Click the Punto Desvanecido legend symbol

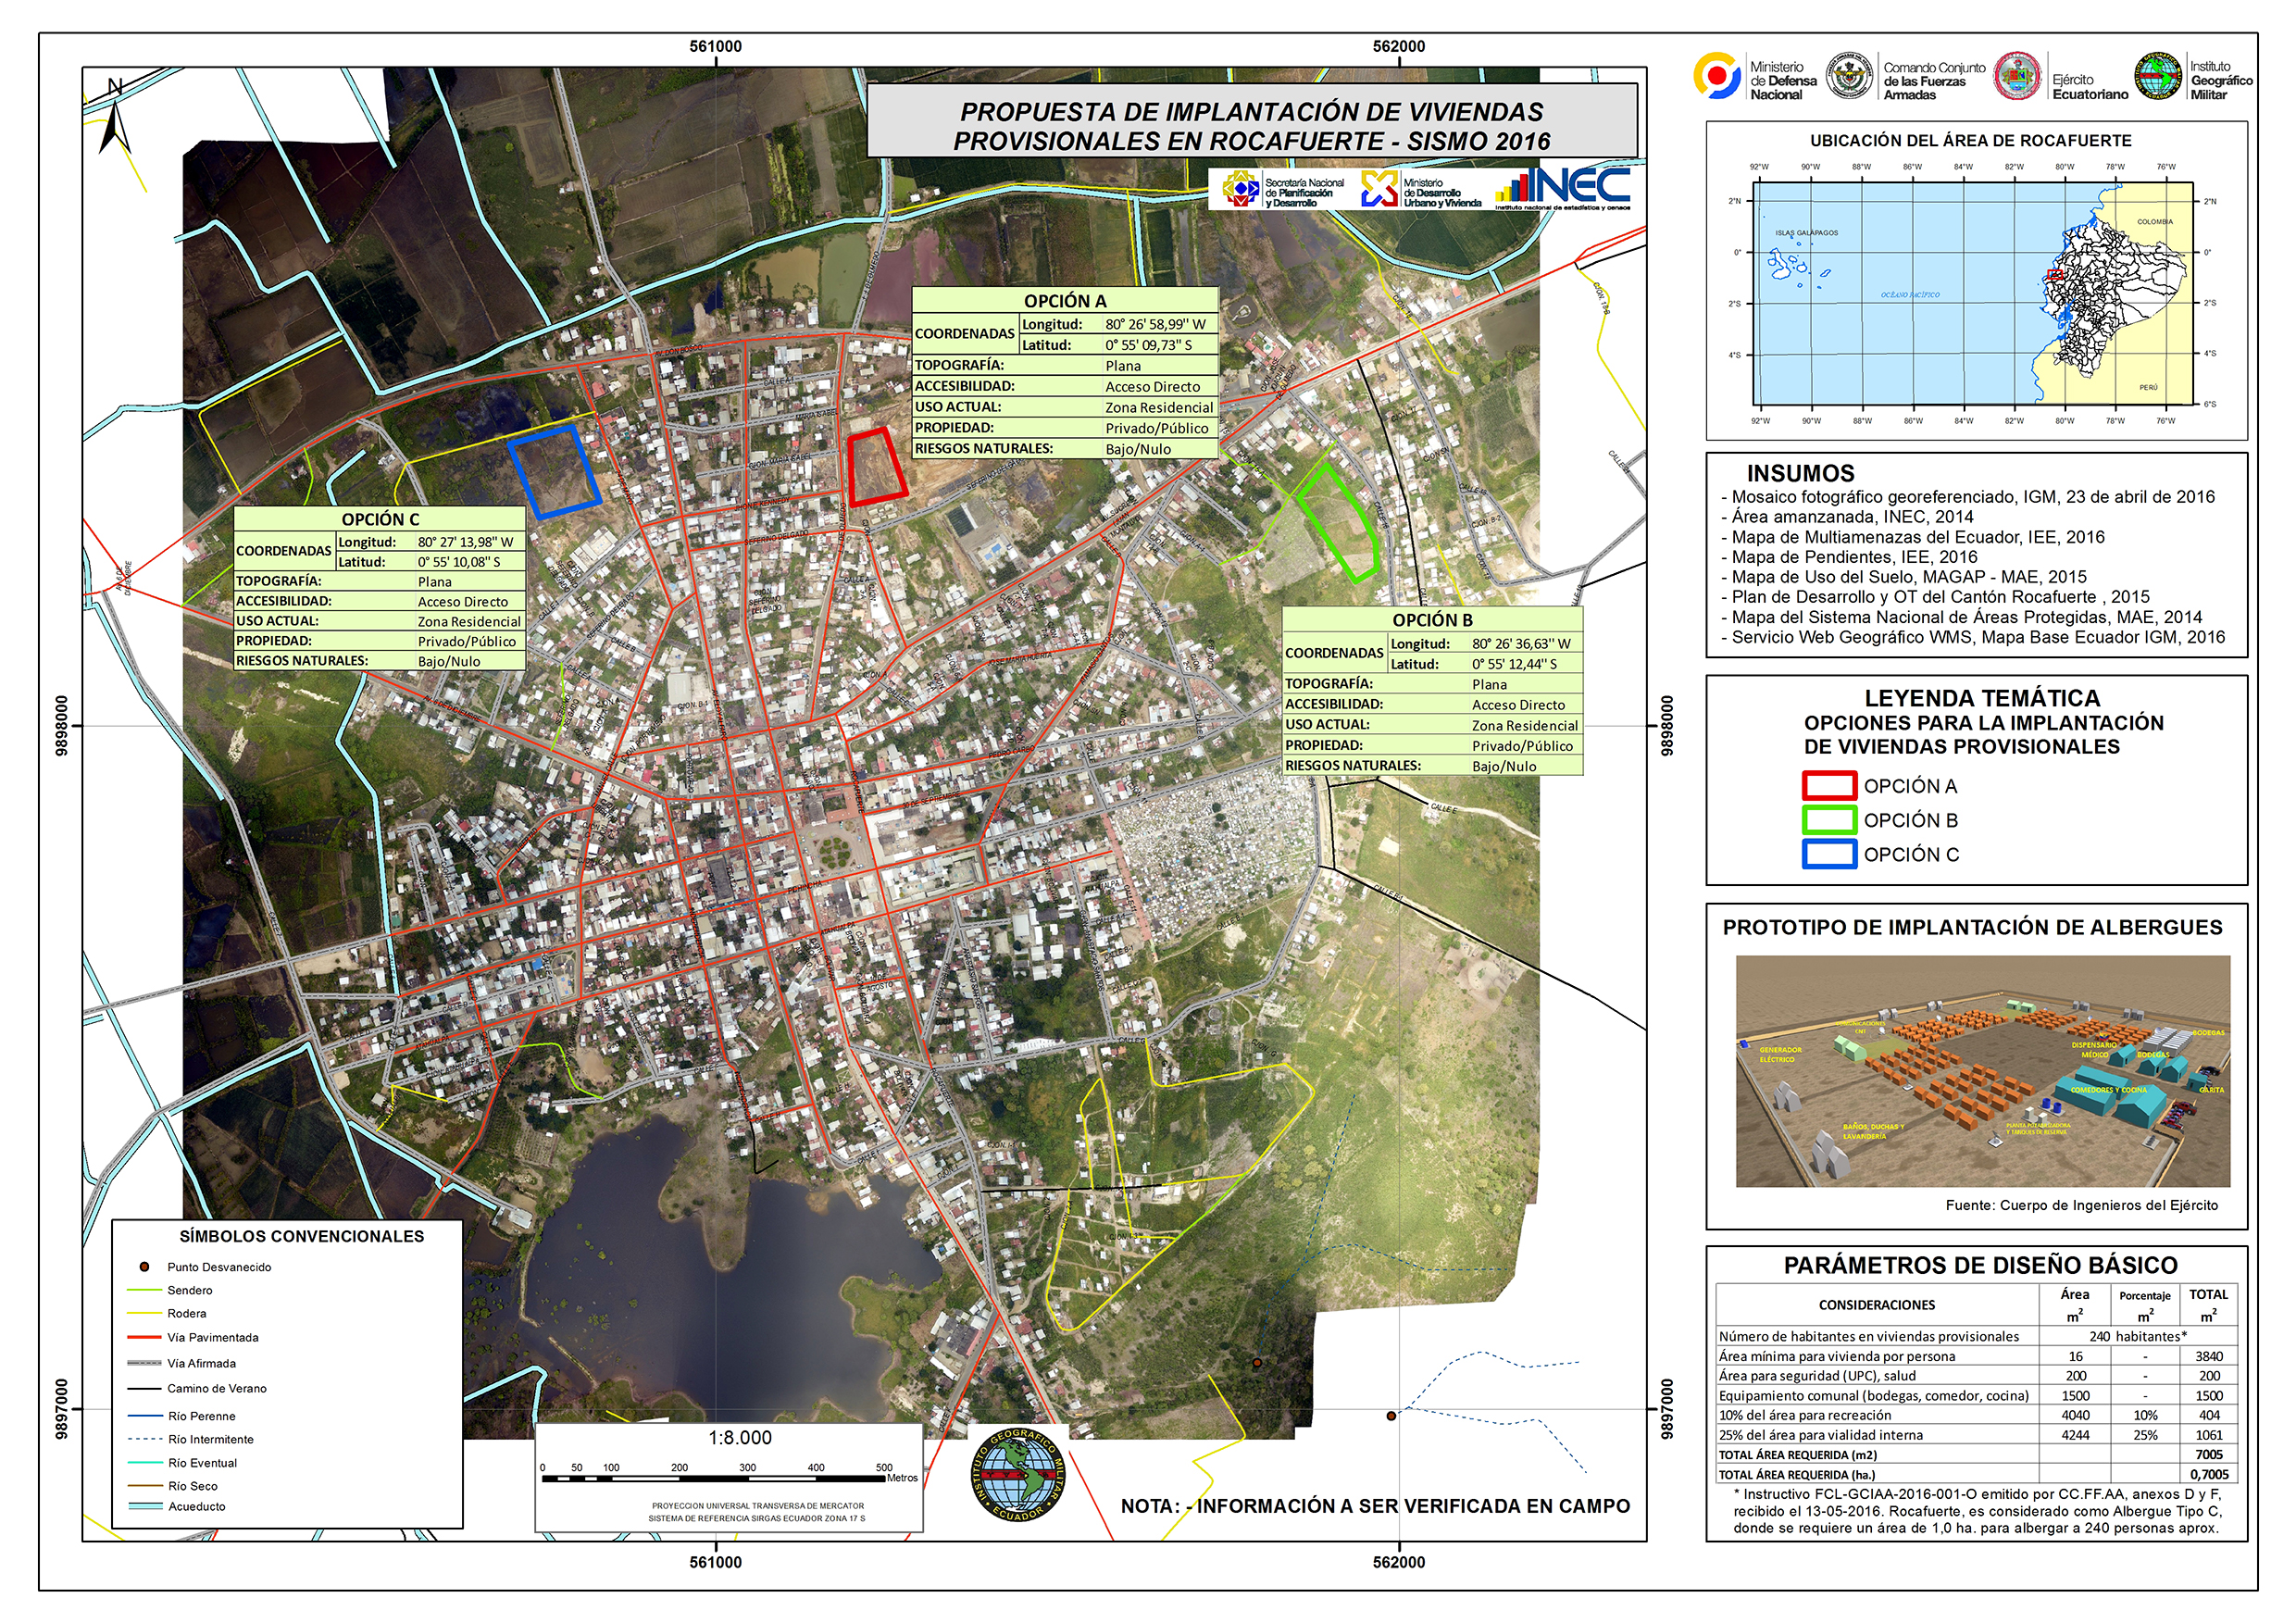(144, 1266)
